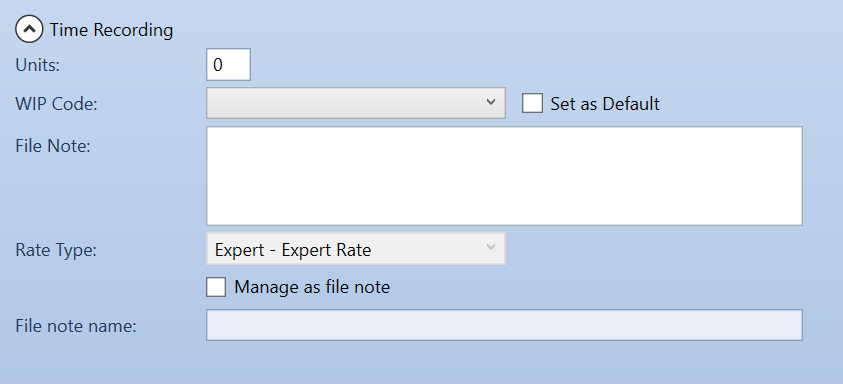Click the File note name label

pos(76,326)
